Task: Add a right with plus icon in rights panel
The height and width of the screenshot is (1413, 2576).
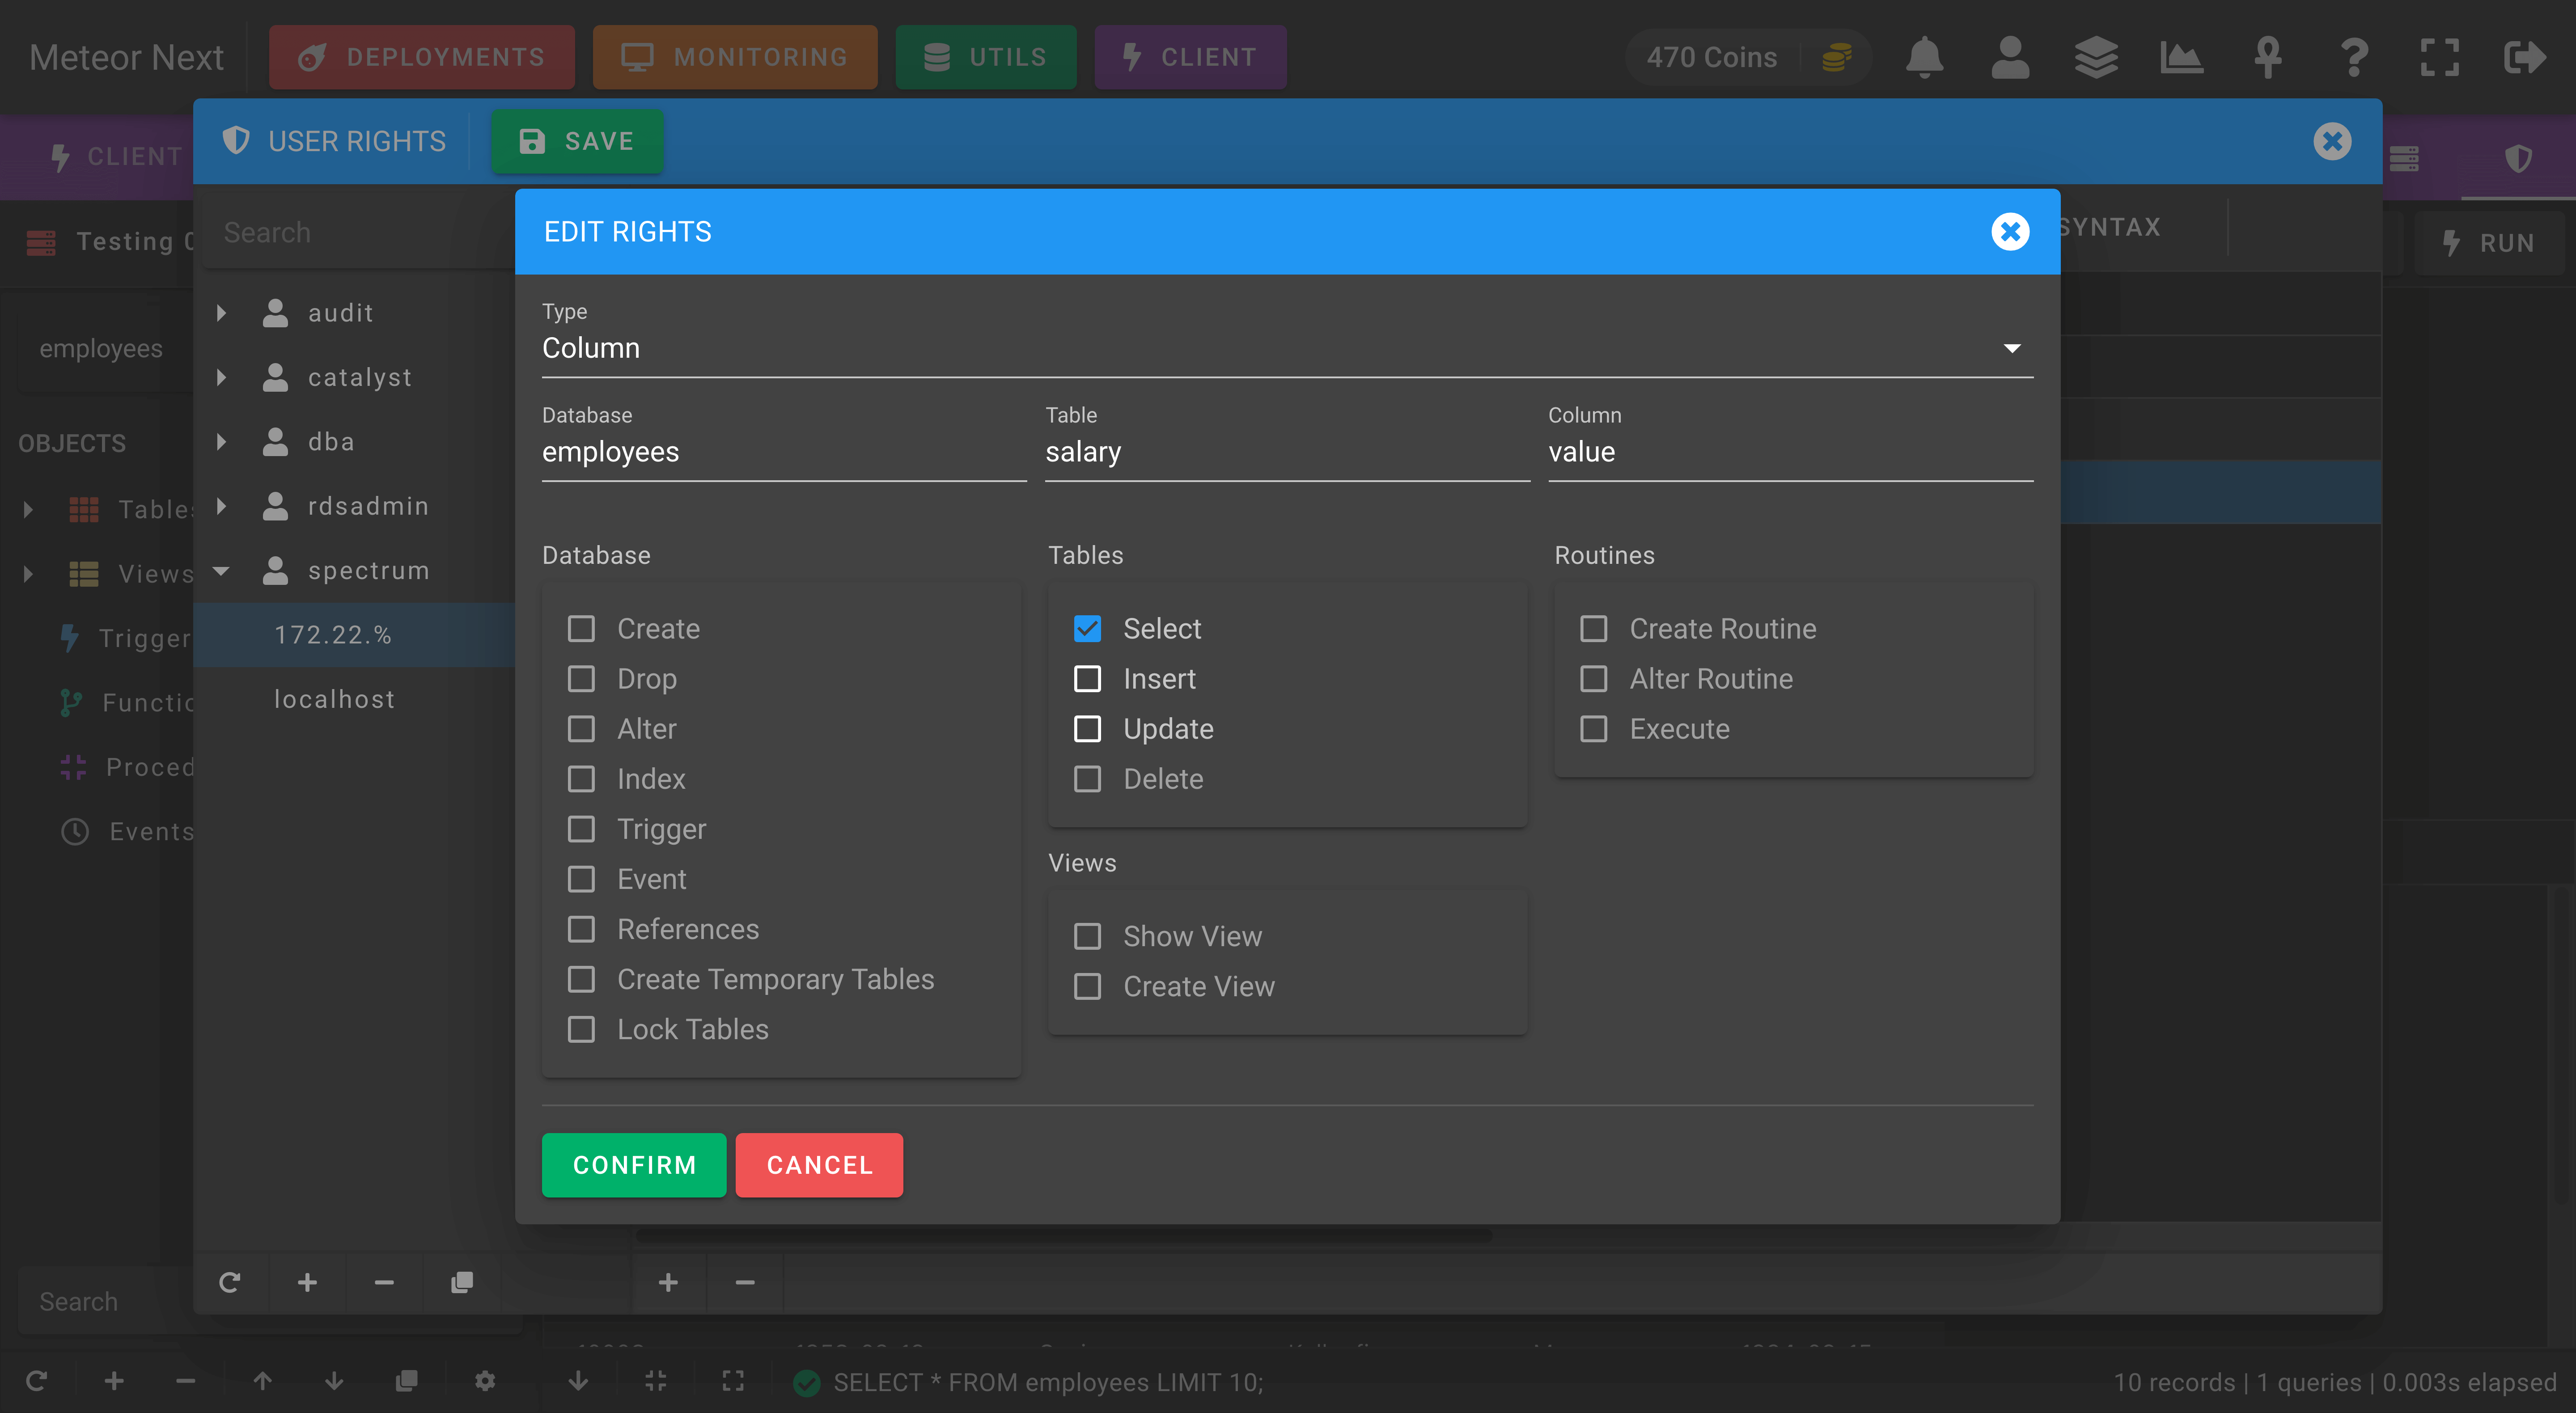Action: (668, 1282)
